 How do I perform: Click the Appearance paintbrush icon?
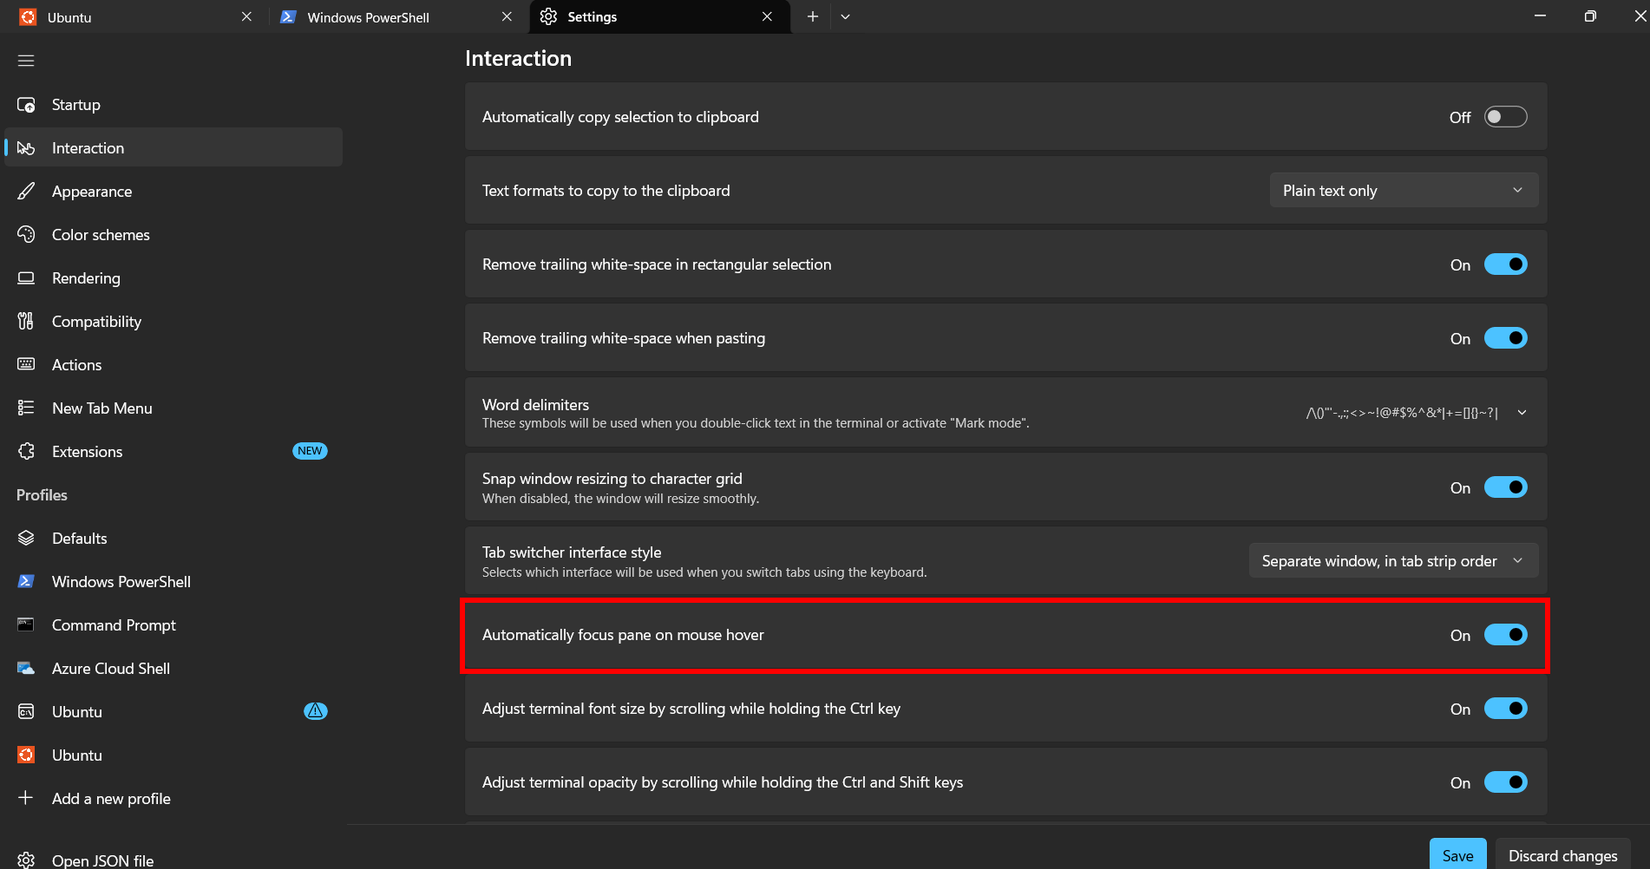click(x=26, y=191)
